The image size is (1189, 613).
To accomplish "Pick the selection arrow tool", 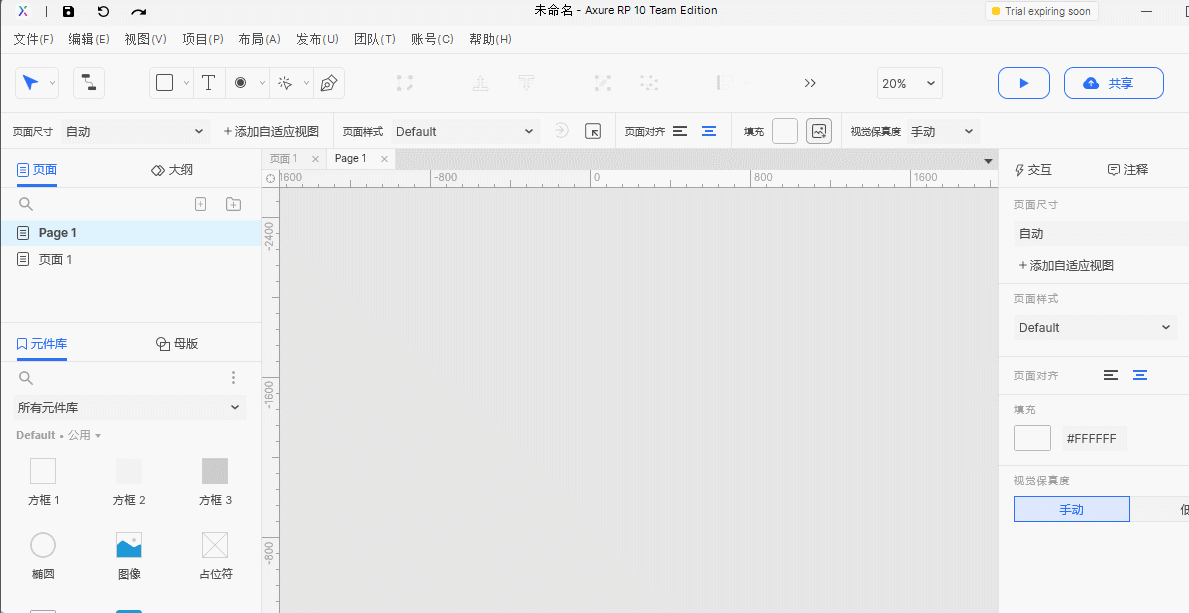I will point(30,83).
